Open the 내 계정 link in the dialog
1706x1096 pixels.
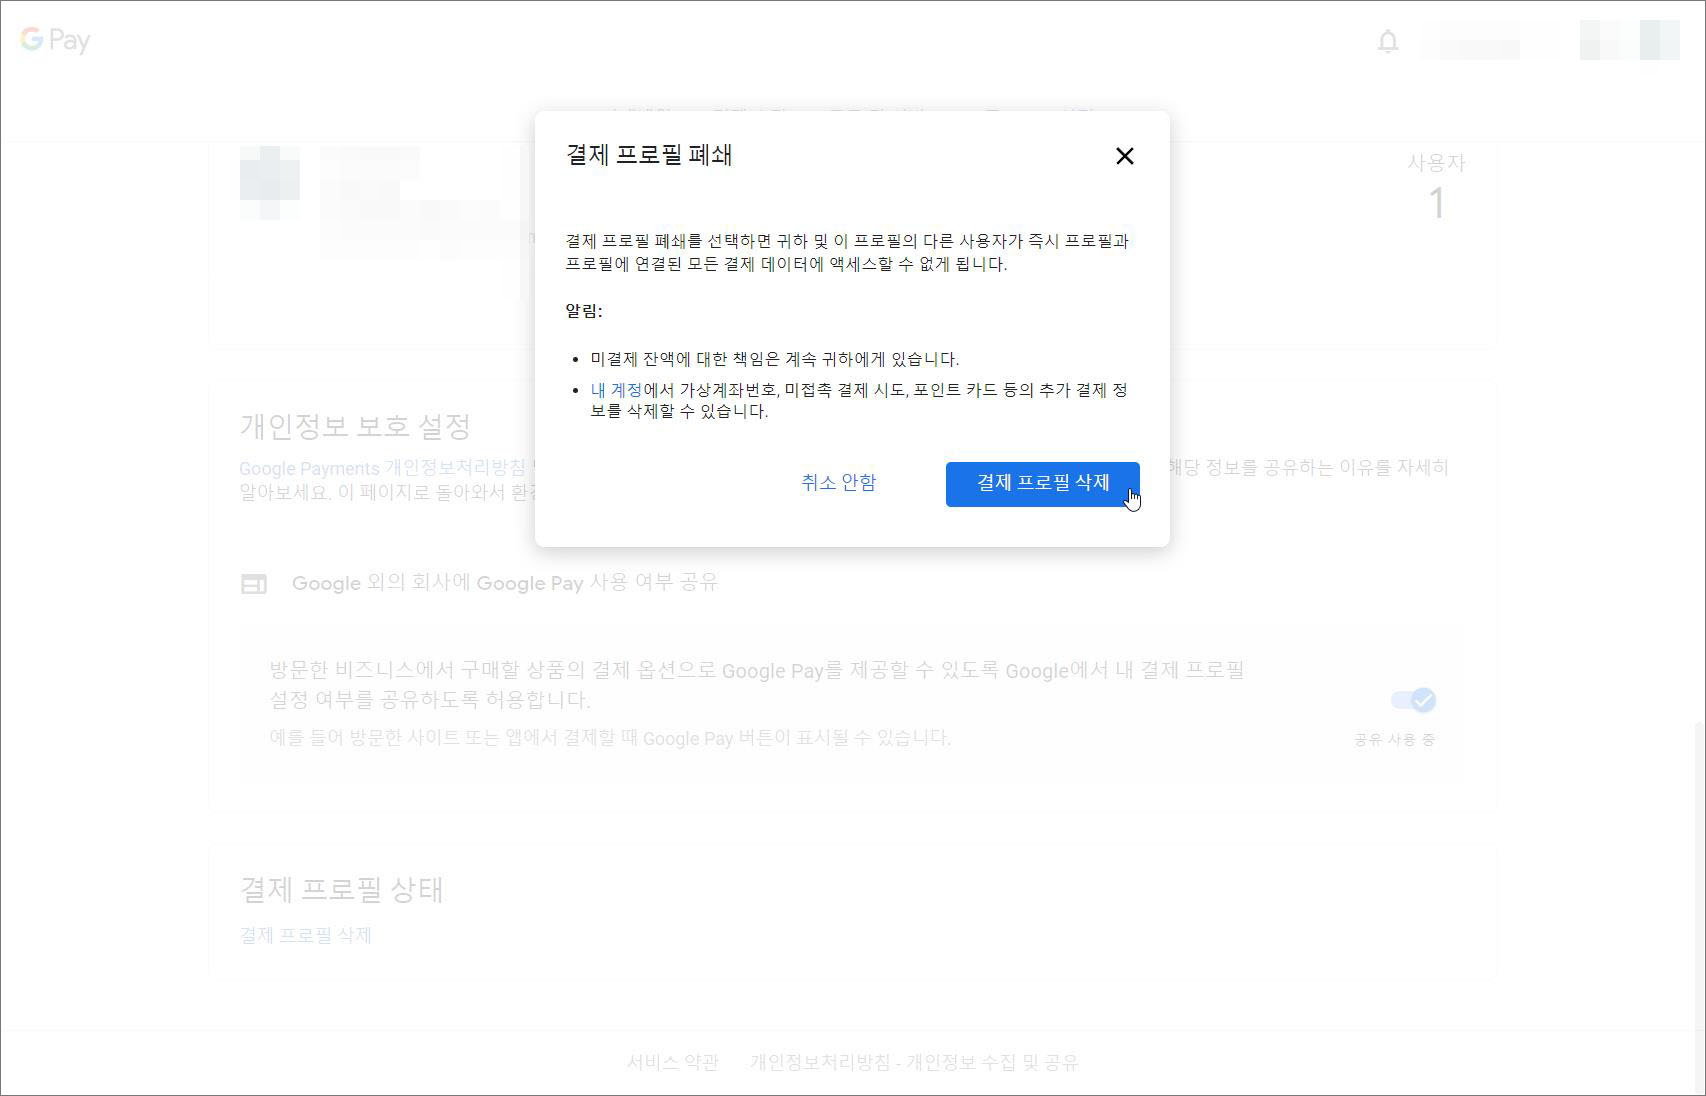pos(616,390)
